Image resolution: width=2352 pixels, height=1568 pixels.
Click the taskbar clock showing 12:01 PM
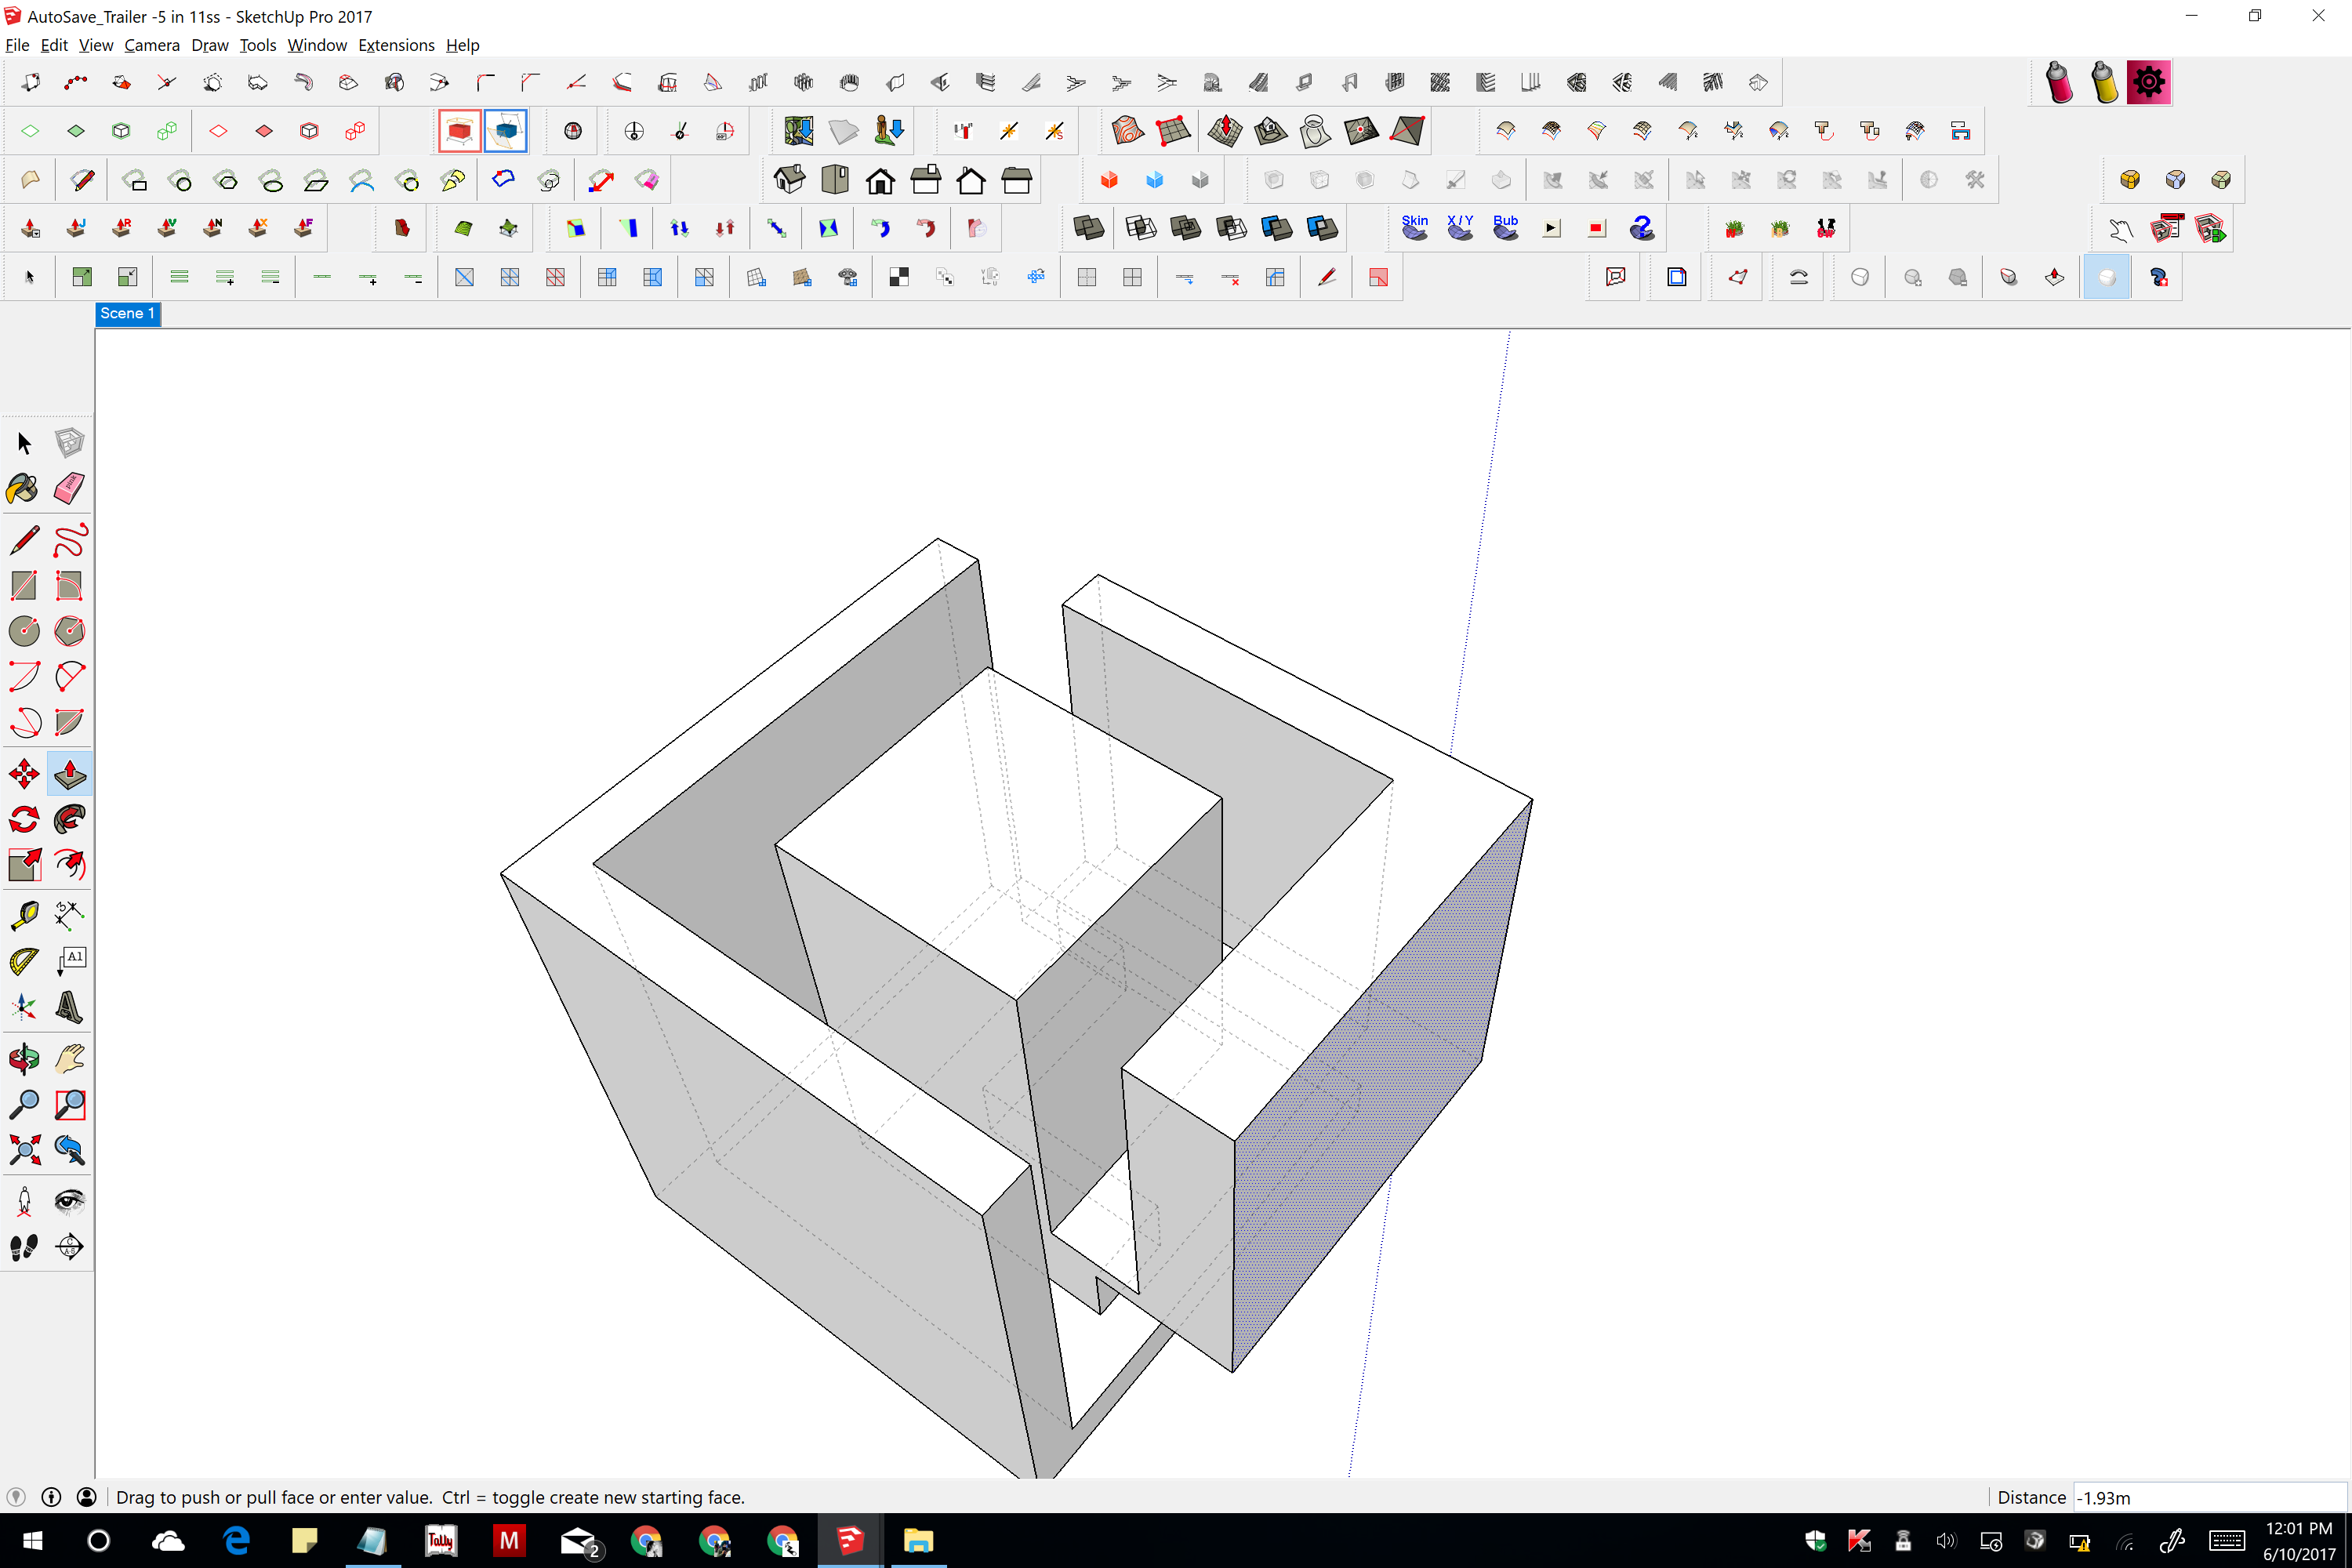point(2299,1540)
